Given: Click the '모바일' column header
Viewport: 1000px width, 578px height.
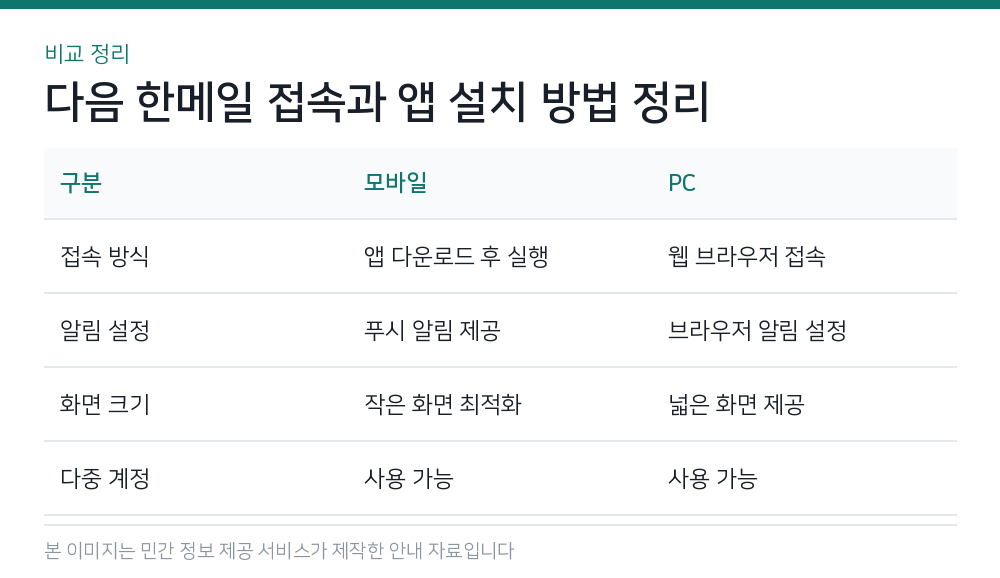Looking at the screenshot, I should click(x=395, y=183).
